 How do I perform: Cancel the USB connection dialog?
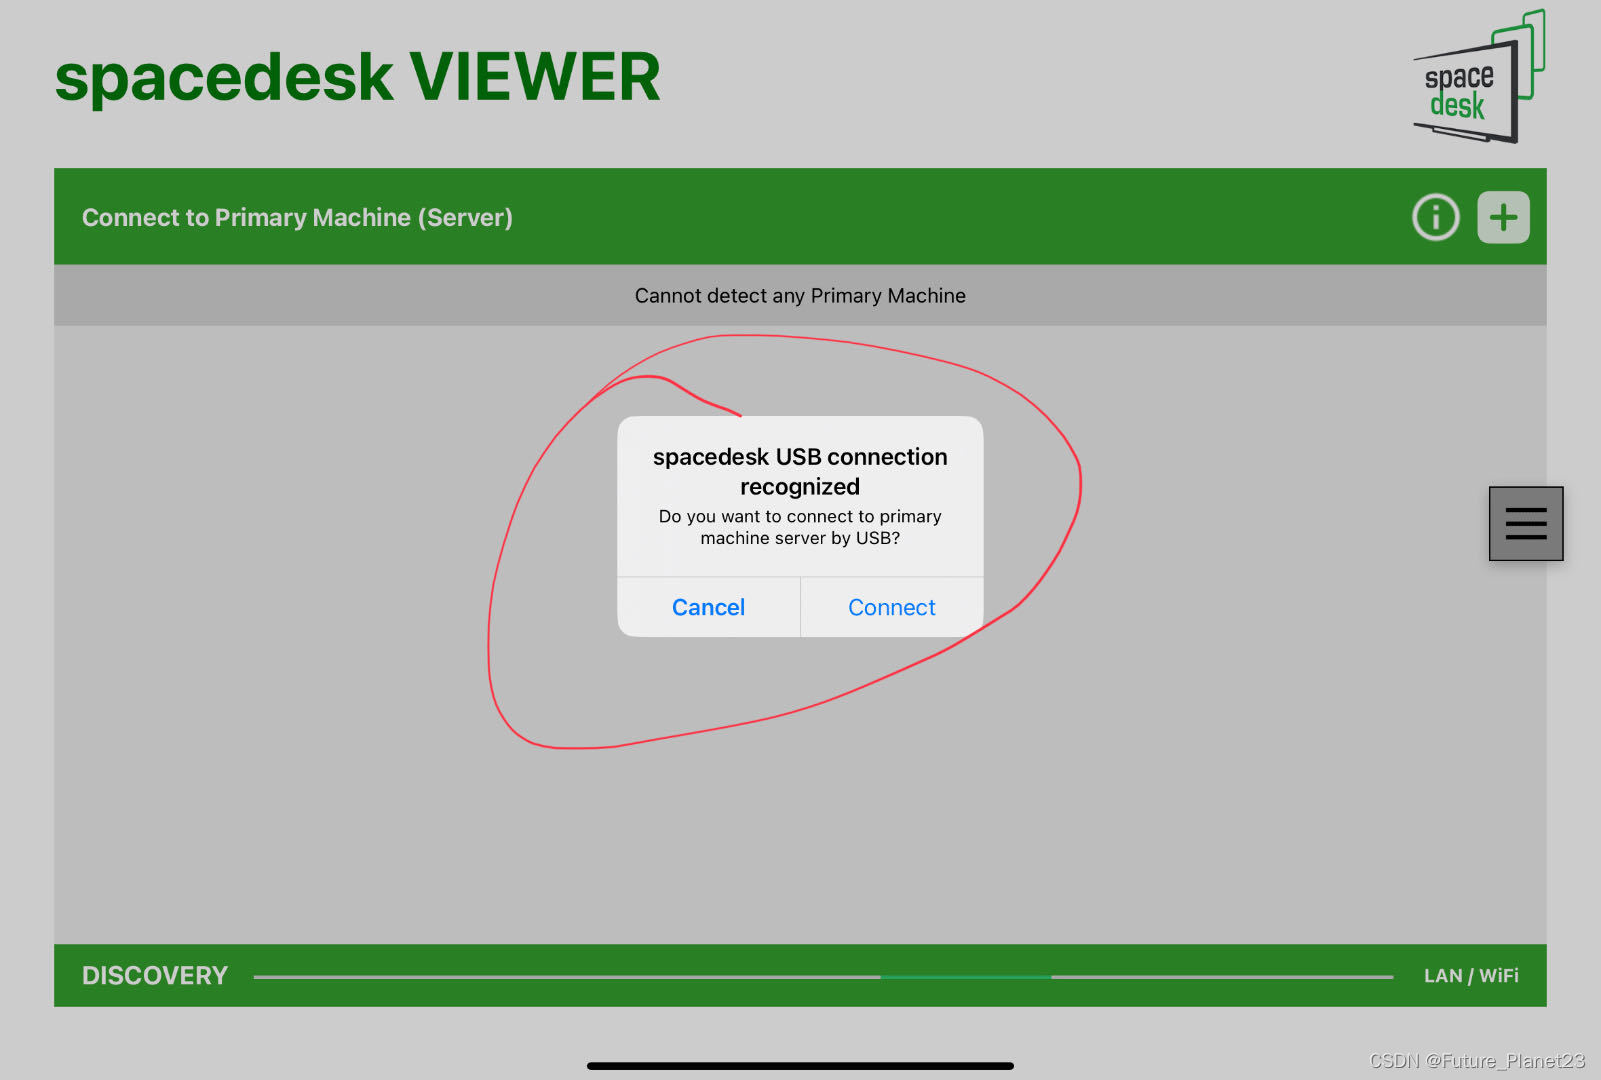708,607
